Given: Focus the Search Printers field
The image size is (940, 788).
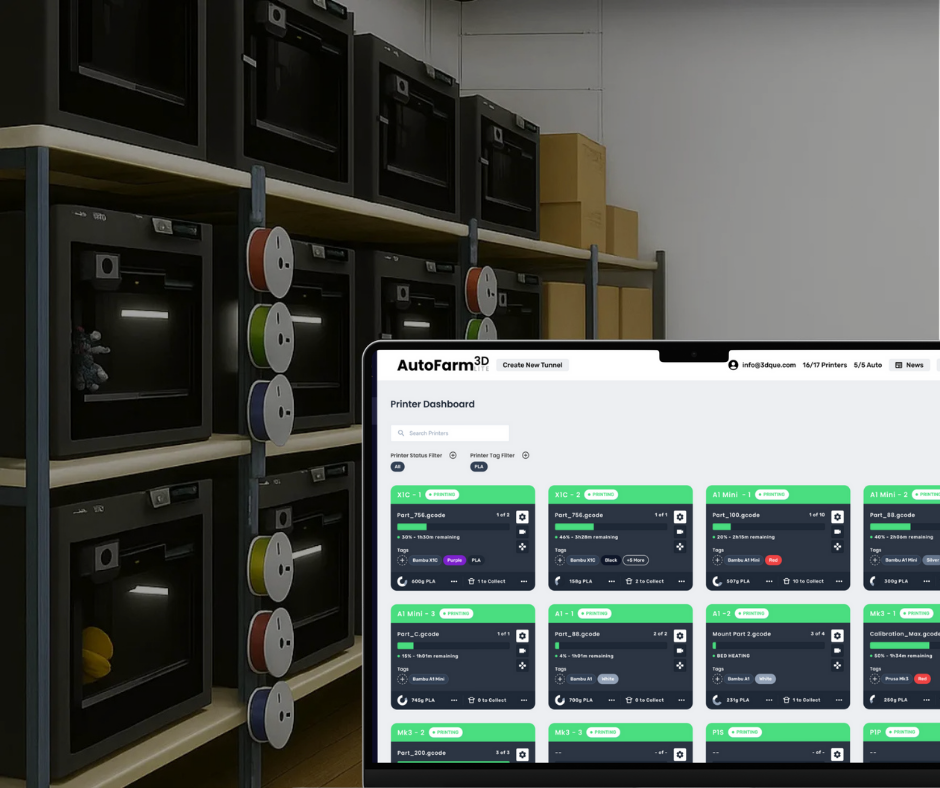Looking at the screenshot, I should tap(450, 433).
